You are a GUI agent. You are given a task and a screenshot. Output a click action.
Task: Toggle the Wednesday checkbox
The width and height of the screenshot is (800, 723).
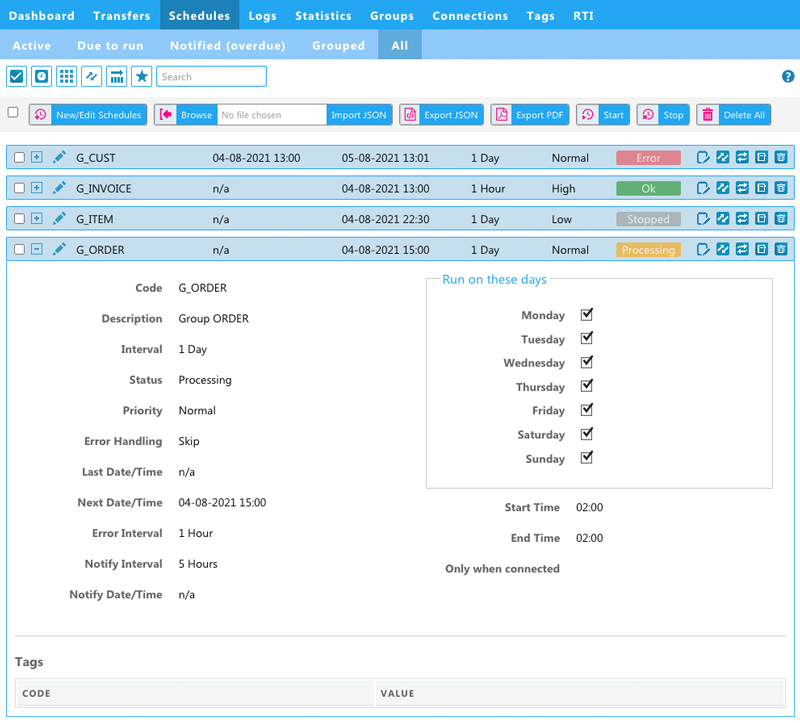pyautogui.click(x=587, y=362)
